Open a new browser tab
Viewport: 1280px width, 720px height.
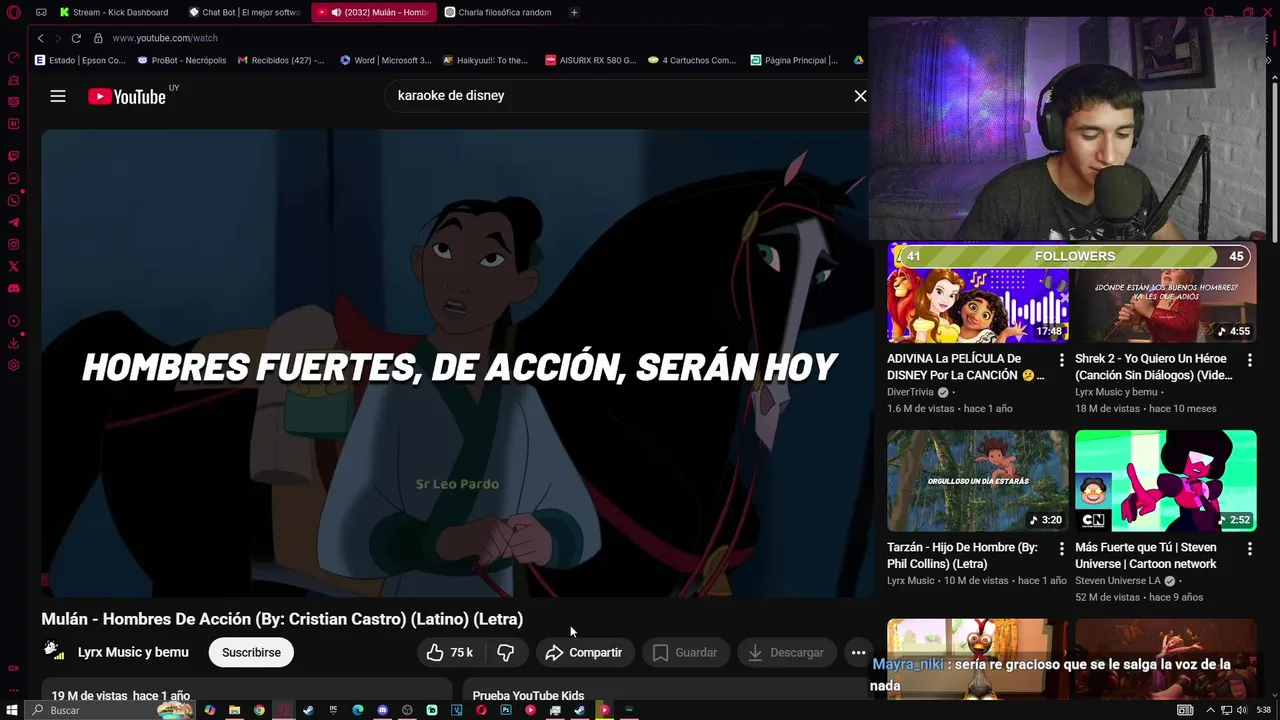[574, 12]
